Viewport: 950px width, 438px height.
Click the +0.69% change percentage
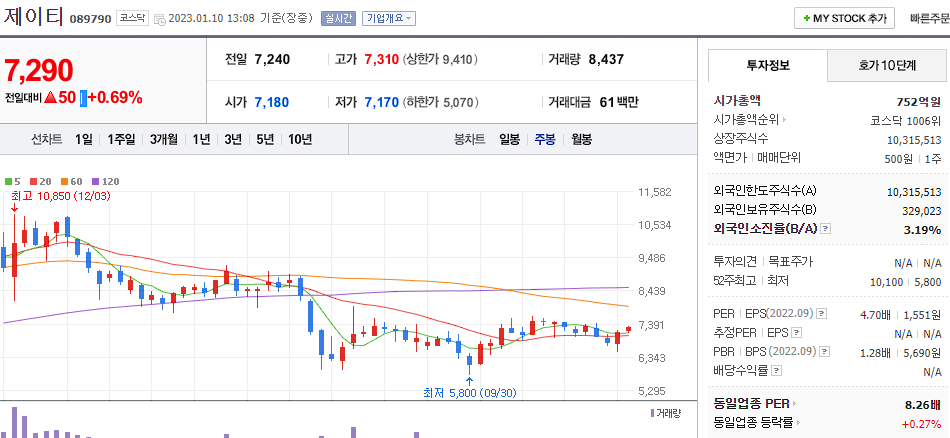point(115,97)
